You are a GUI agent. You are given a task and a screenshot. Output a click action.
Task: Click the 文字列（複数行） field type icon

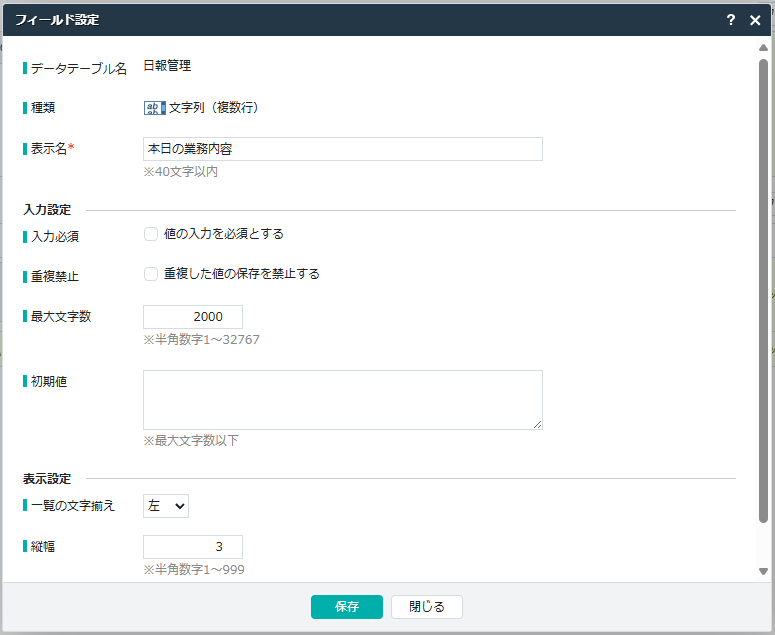(x=154, y=107)
